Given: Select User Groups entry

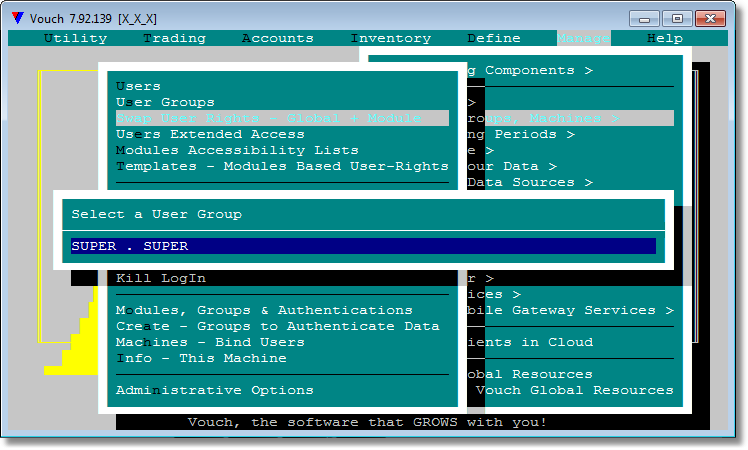Looking at the screenshot, I should [165, 102].
